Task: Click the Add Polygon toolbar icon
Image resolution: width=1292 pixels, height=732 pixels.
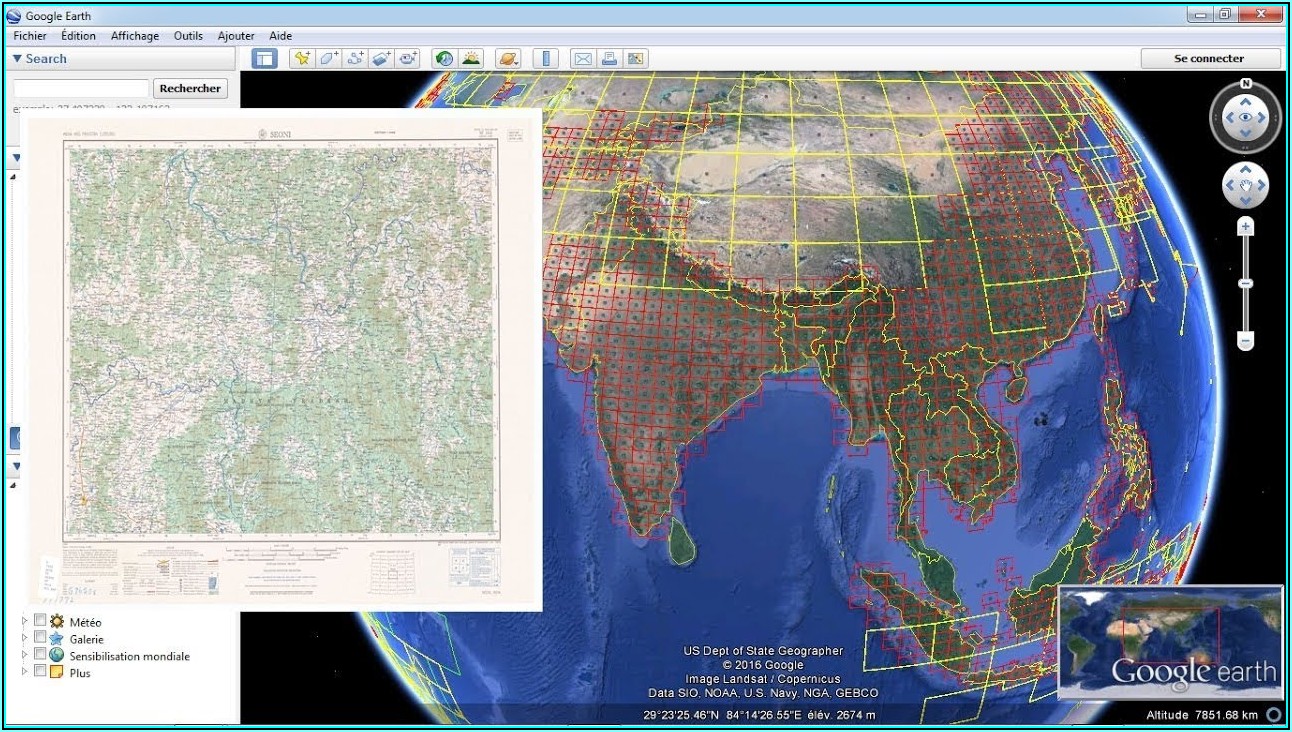Action: click(x=328, y=59)
